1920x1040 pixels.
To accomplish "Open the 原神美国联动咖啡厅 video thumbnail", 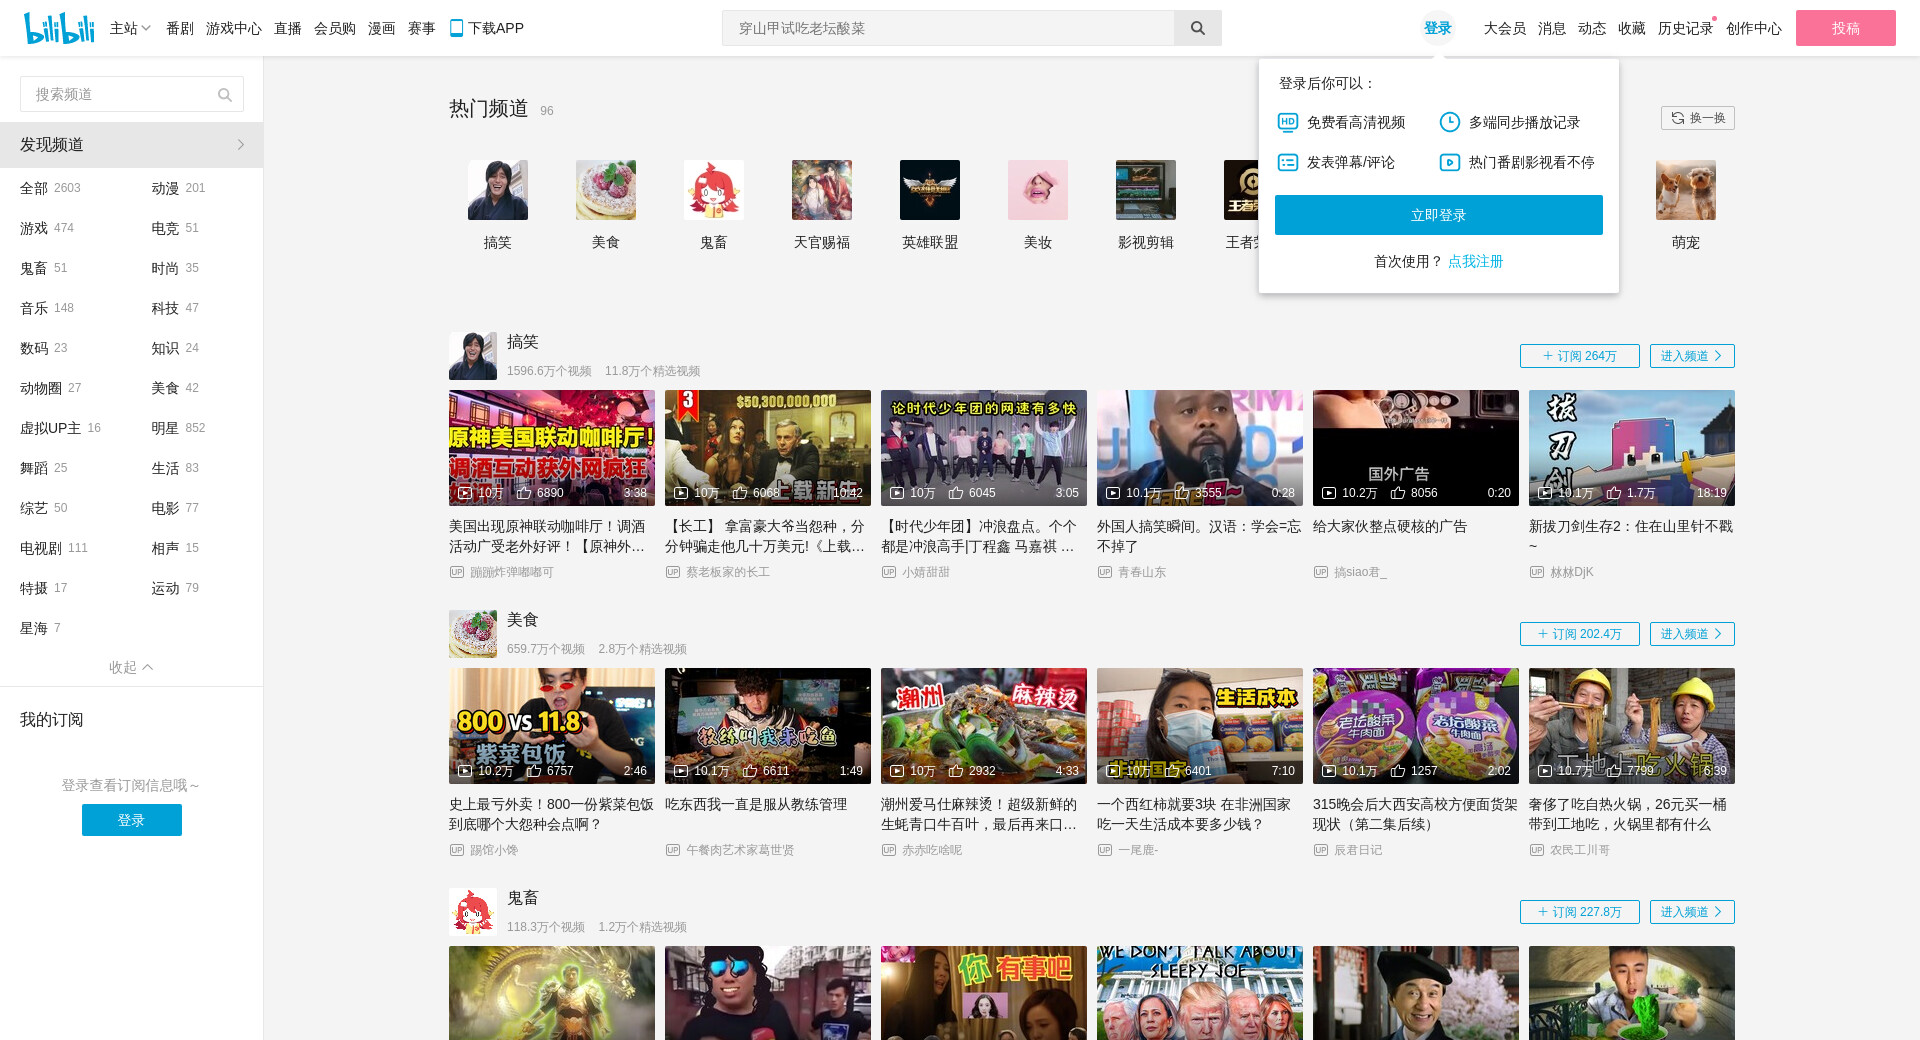I will coord(551,447).
